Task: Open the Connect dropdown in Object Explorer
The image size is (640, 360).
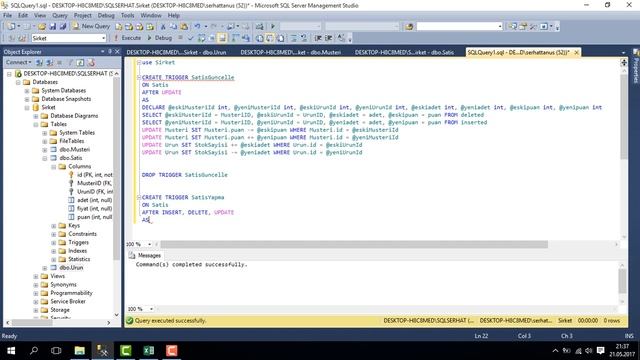Action: [18, 62]
